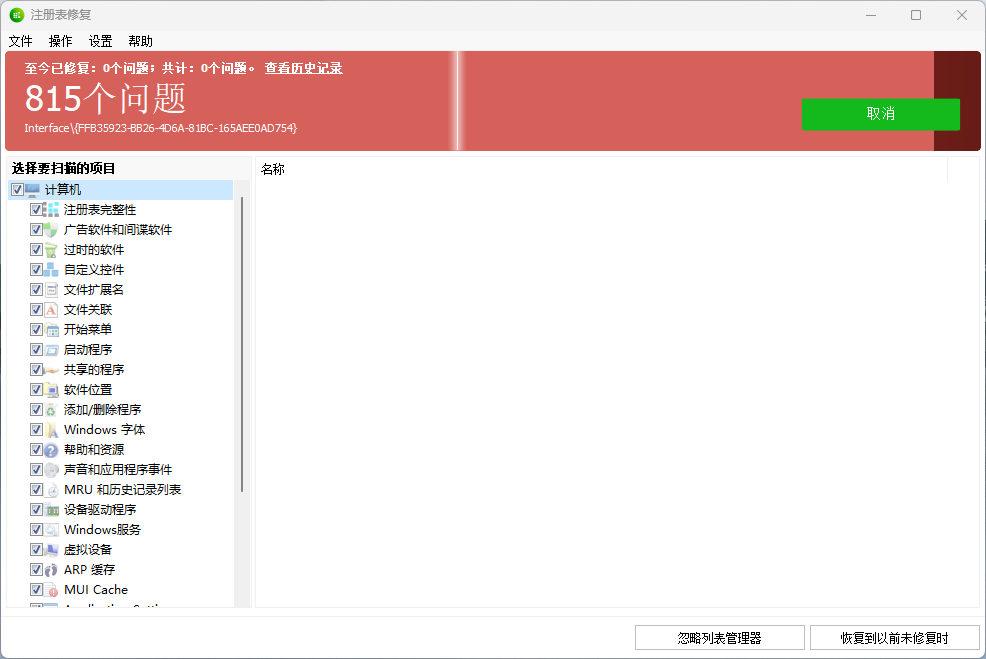Disable the Windows 字体 checkbox

pyautogui.click(x=36, y=429)
